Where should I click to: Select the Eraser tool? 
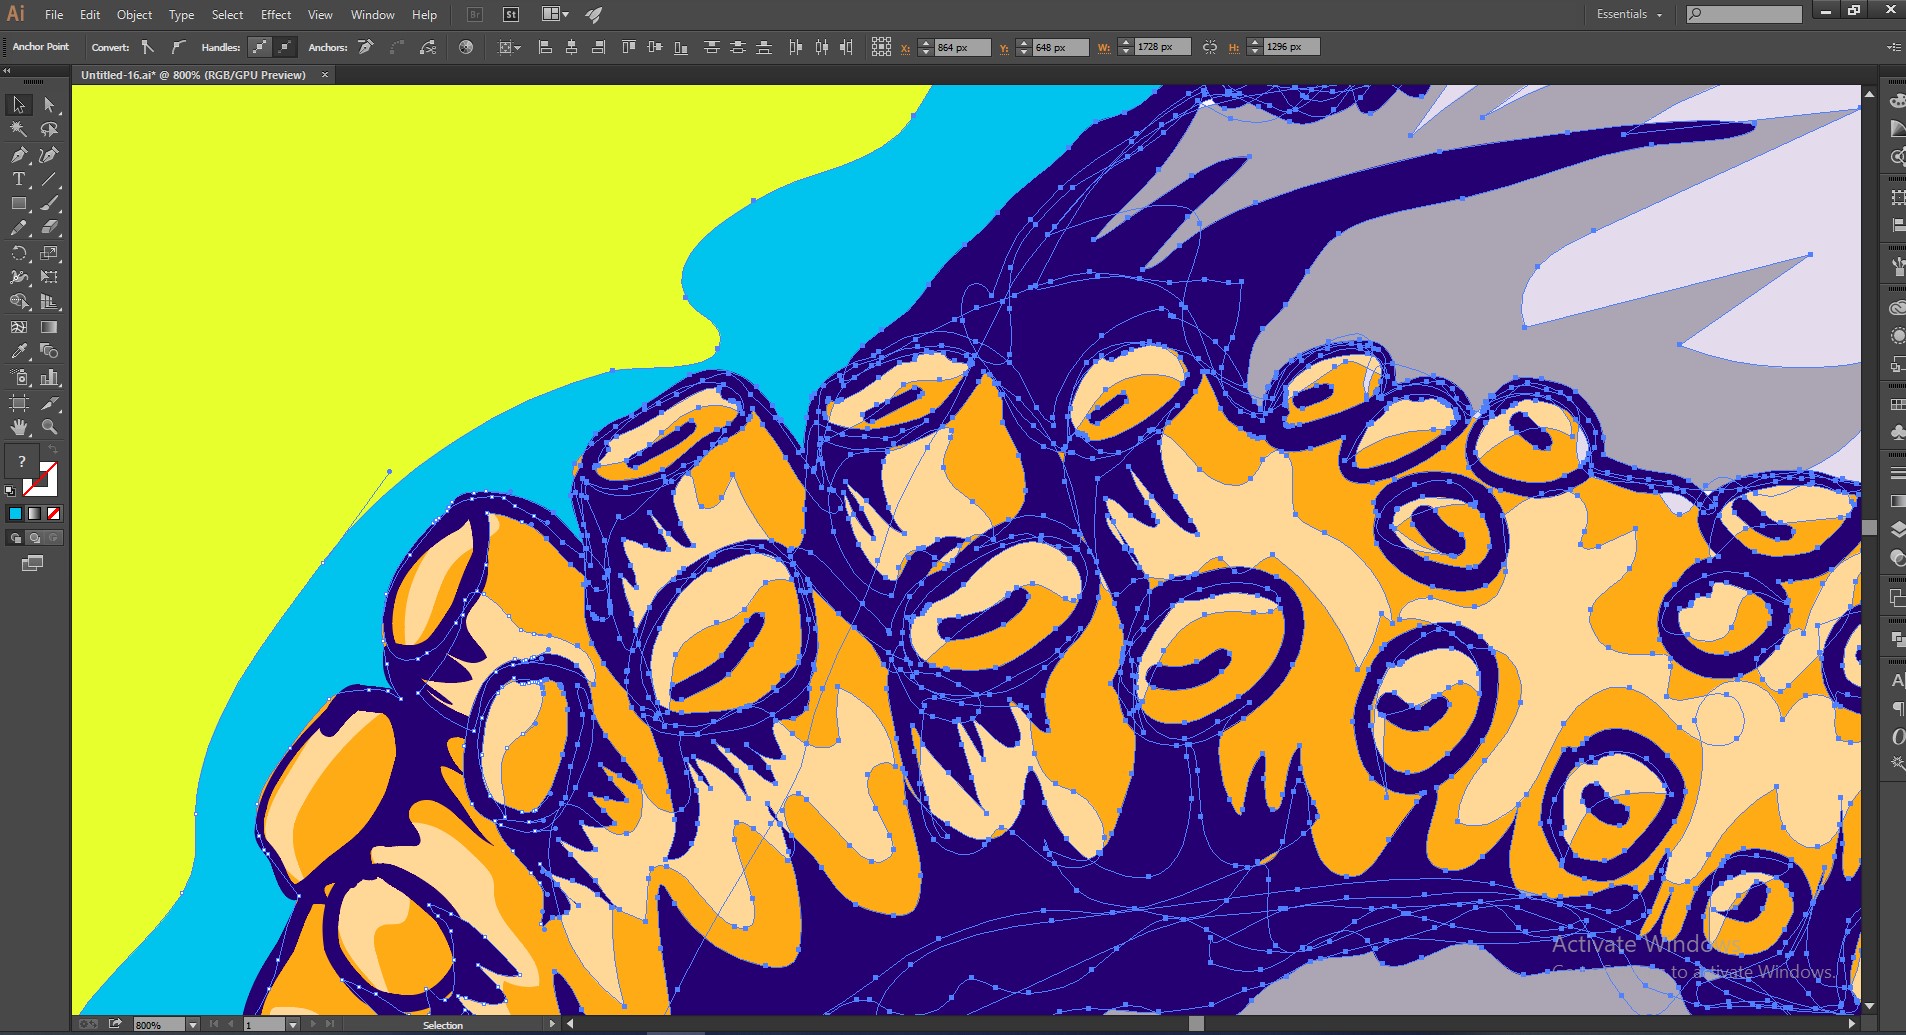[x=49, y=228]
